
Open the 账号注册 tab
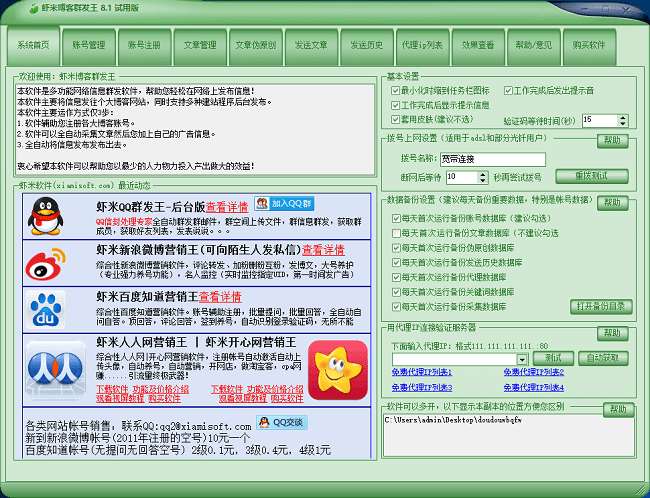[144, 46]
